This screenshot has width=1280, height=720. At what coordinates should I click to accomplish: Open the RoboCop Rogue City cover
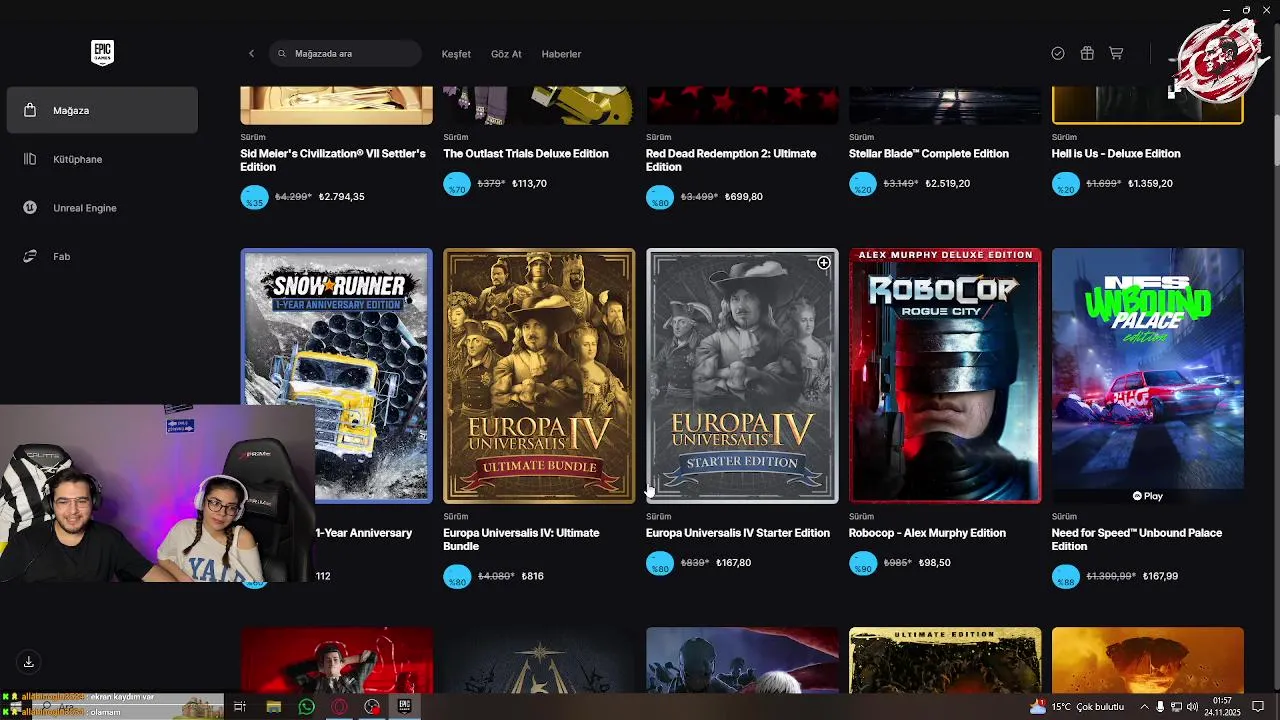click(x=945, y=376)
